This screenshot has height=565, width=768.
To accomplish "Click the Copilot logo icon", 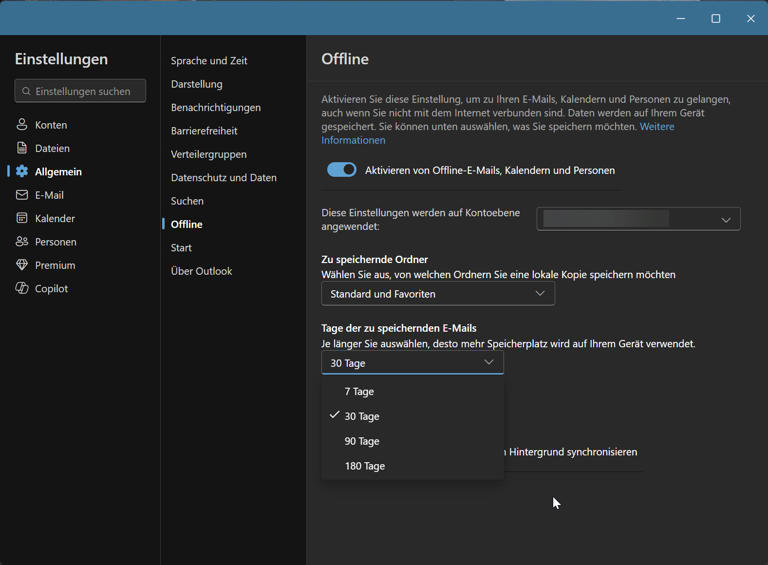I will coord(22,288).
